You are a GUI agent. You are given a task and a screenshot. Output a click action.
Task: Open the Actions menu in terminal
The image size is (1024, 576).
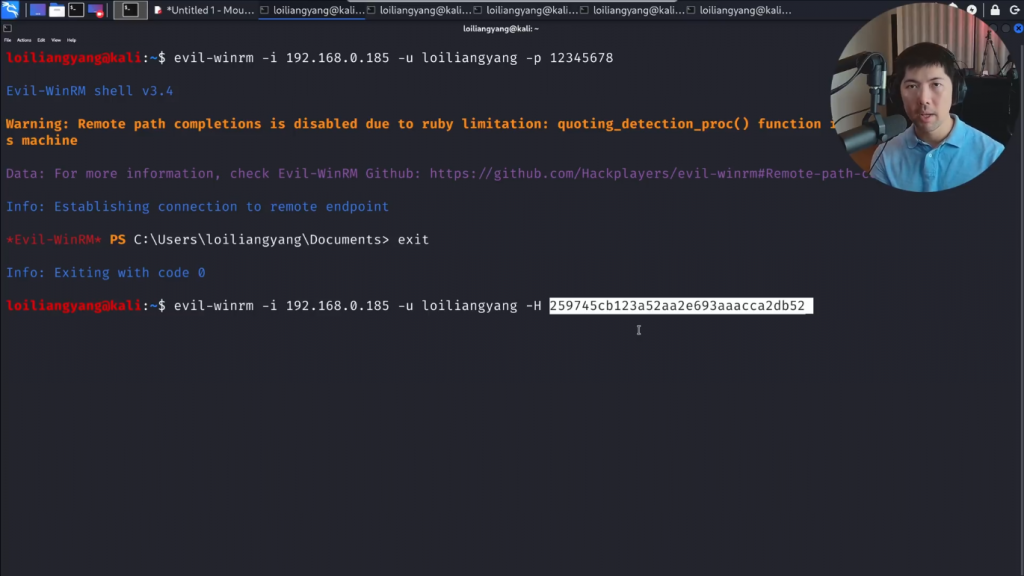[24, 40]
